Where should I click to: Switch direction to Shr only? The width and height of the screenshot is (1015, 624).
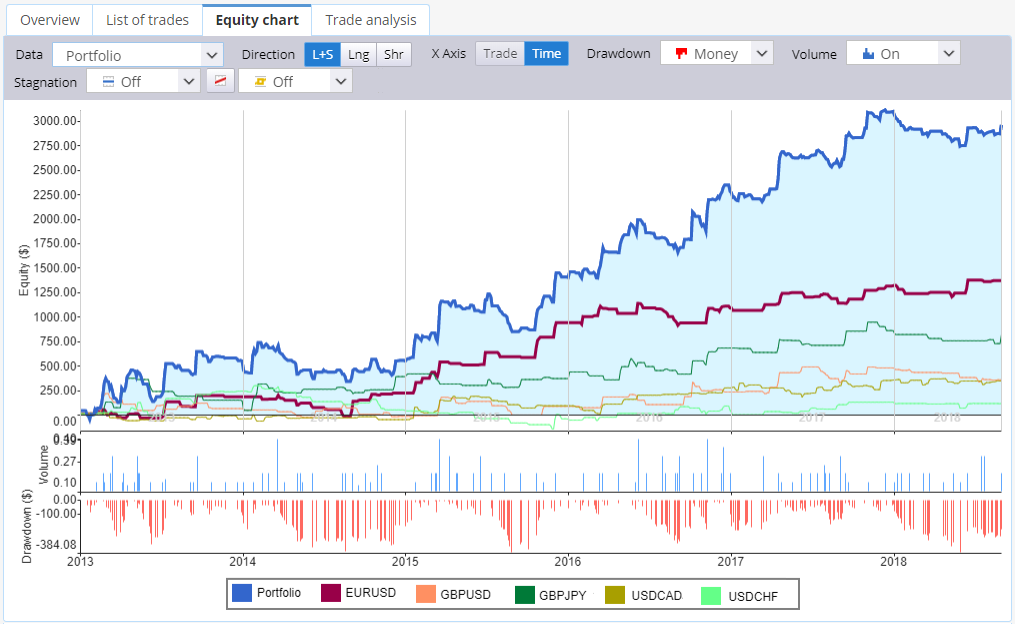point(394,54)
